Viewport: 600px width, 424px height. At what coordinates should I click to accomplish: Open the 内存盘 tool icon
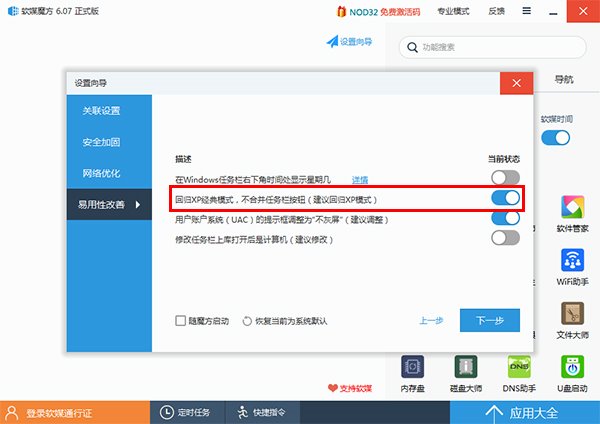412,367
